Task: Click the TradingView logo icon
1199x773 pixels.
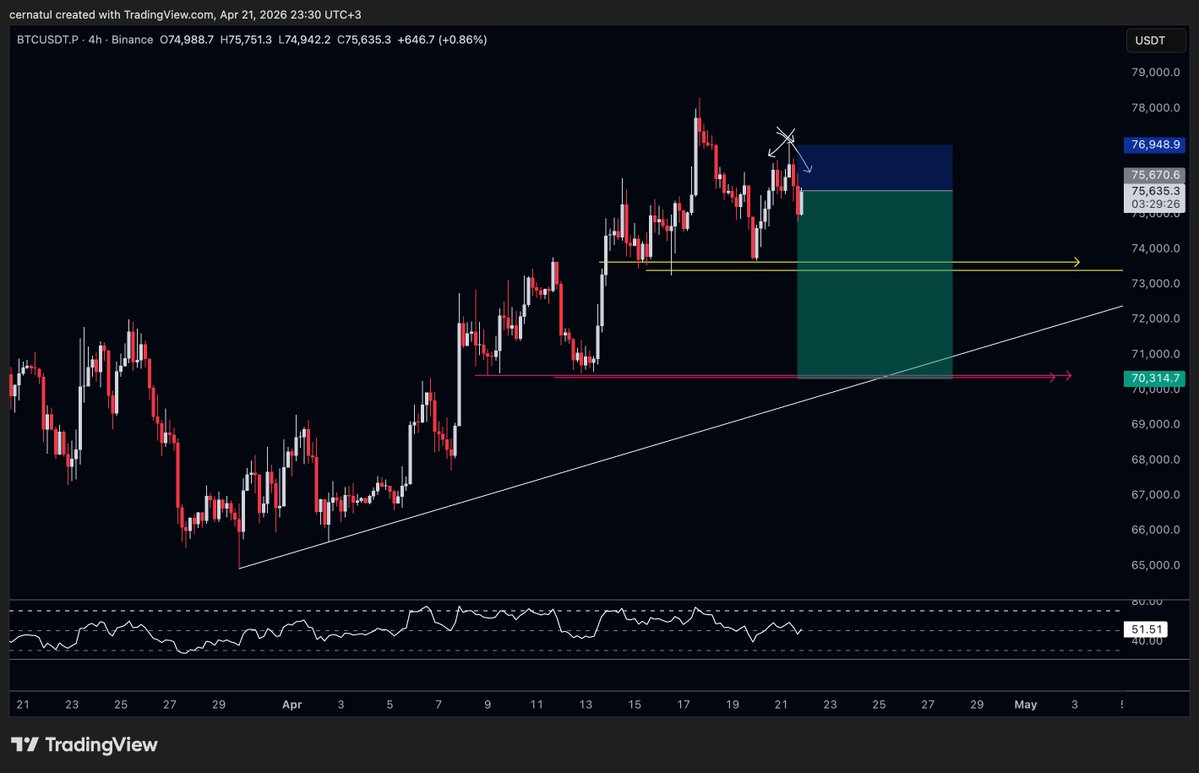Action: click(x=24, y=745)
